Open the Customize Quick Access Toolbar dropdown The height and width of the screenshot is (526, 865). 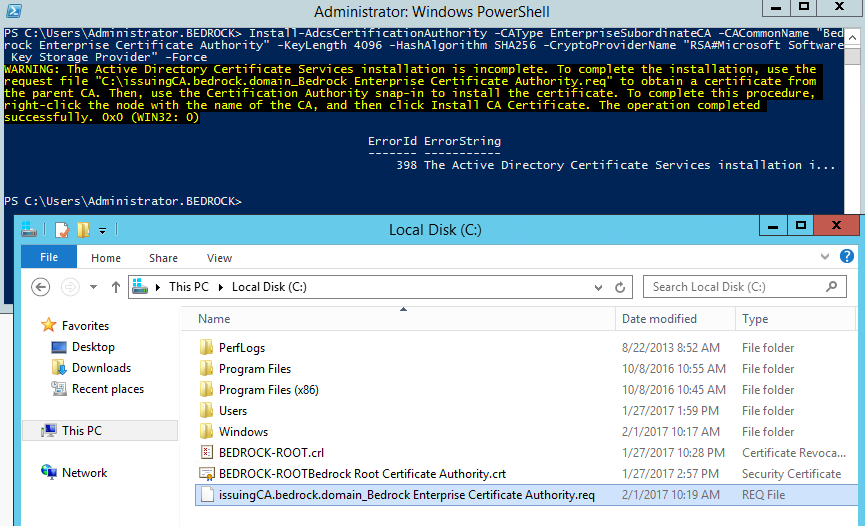pyautogui.click(x=102, y=231)
